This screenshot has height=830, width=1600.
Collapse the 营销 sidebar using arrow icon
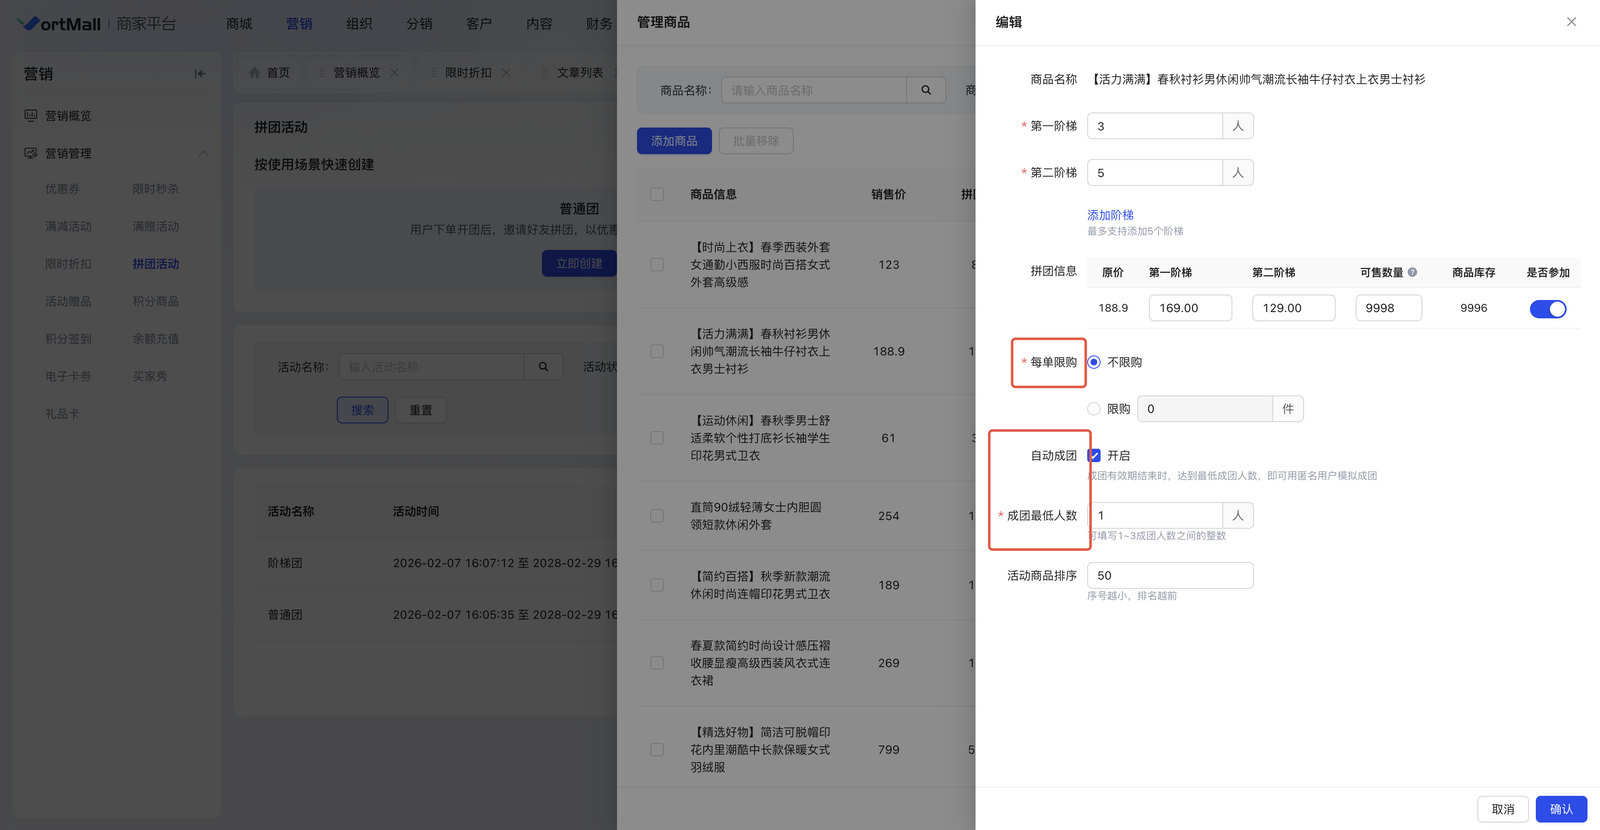[200, 74]
